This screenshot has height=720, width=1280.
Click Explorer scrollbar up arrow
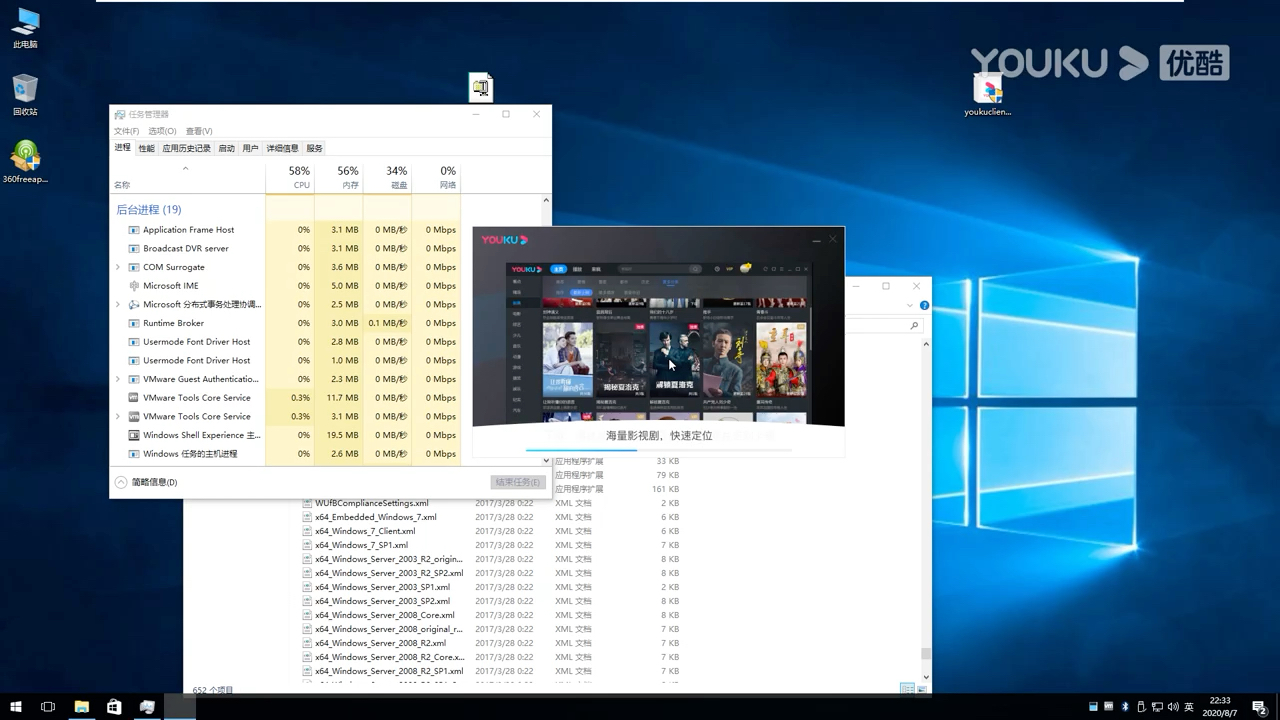(x=925, y=344)
